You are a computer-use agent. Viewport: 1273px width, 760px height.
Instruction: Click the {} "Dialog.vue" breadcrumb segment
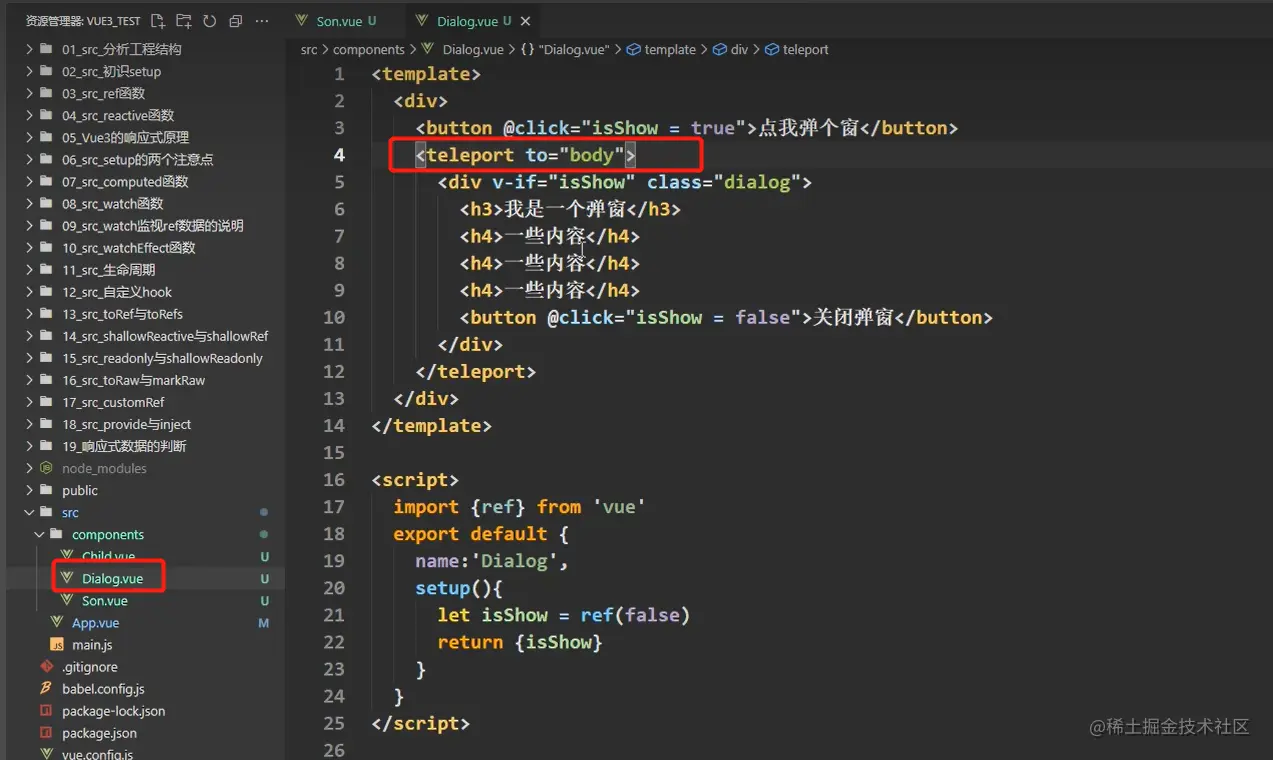pyautogui.click(x=565, y=49)
